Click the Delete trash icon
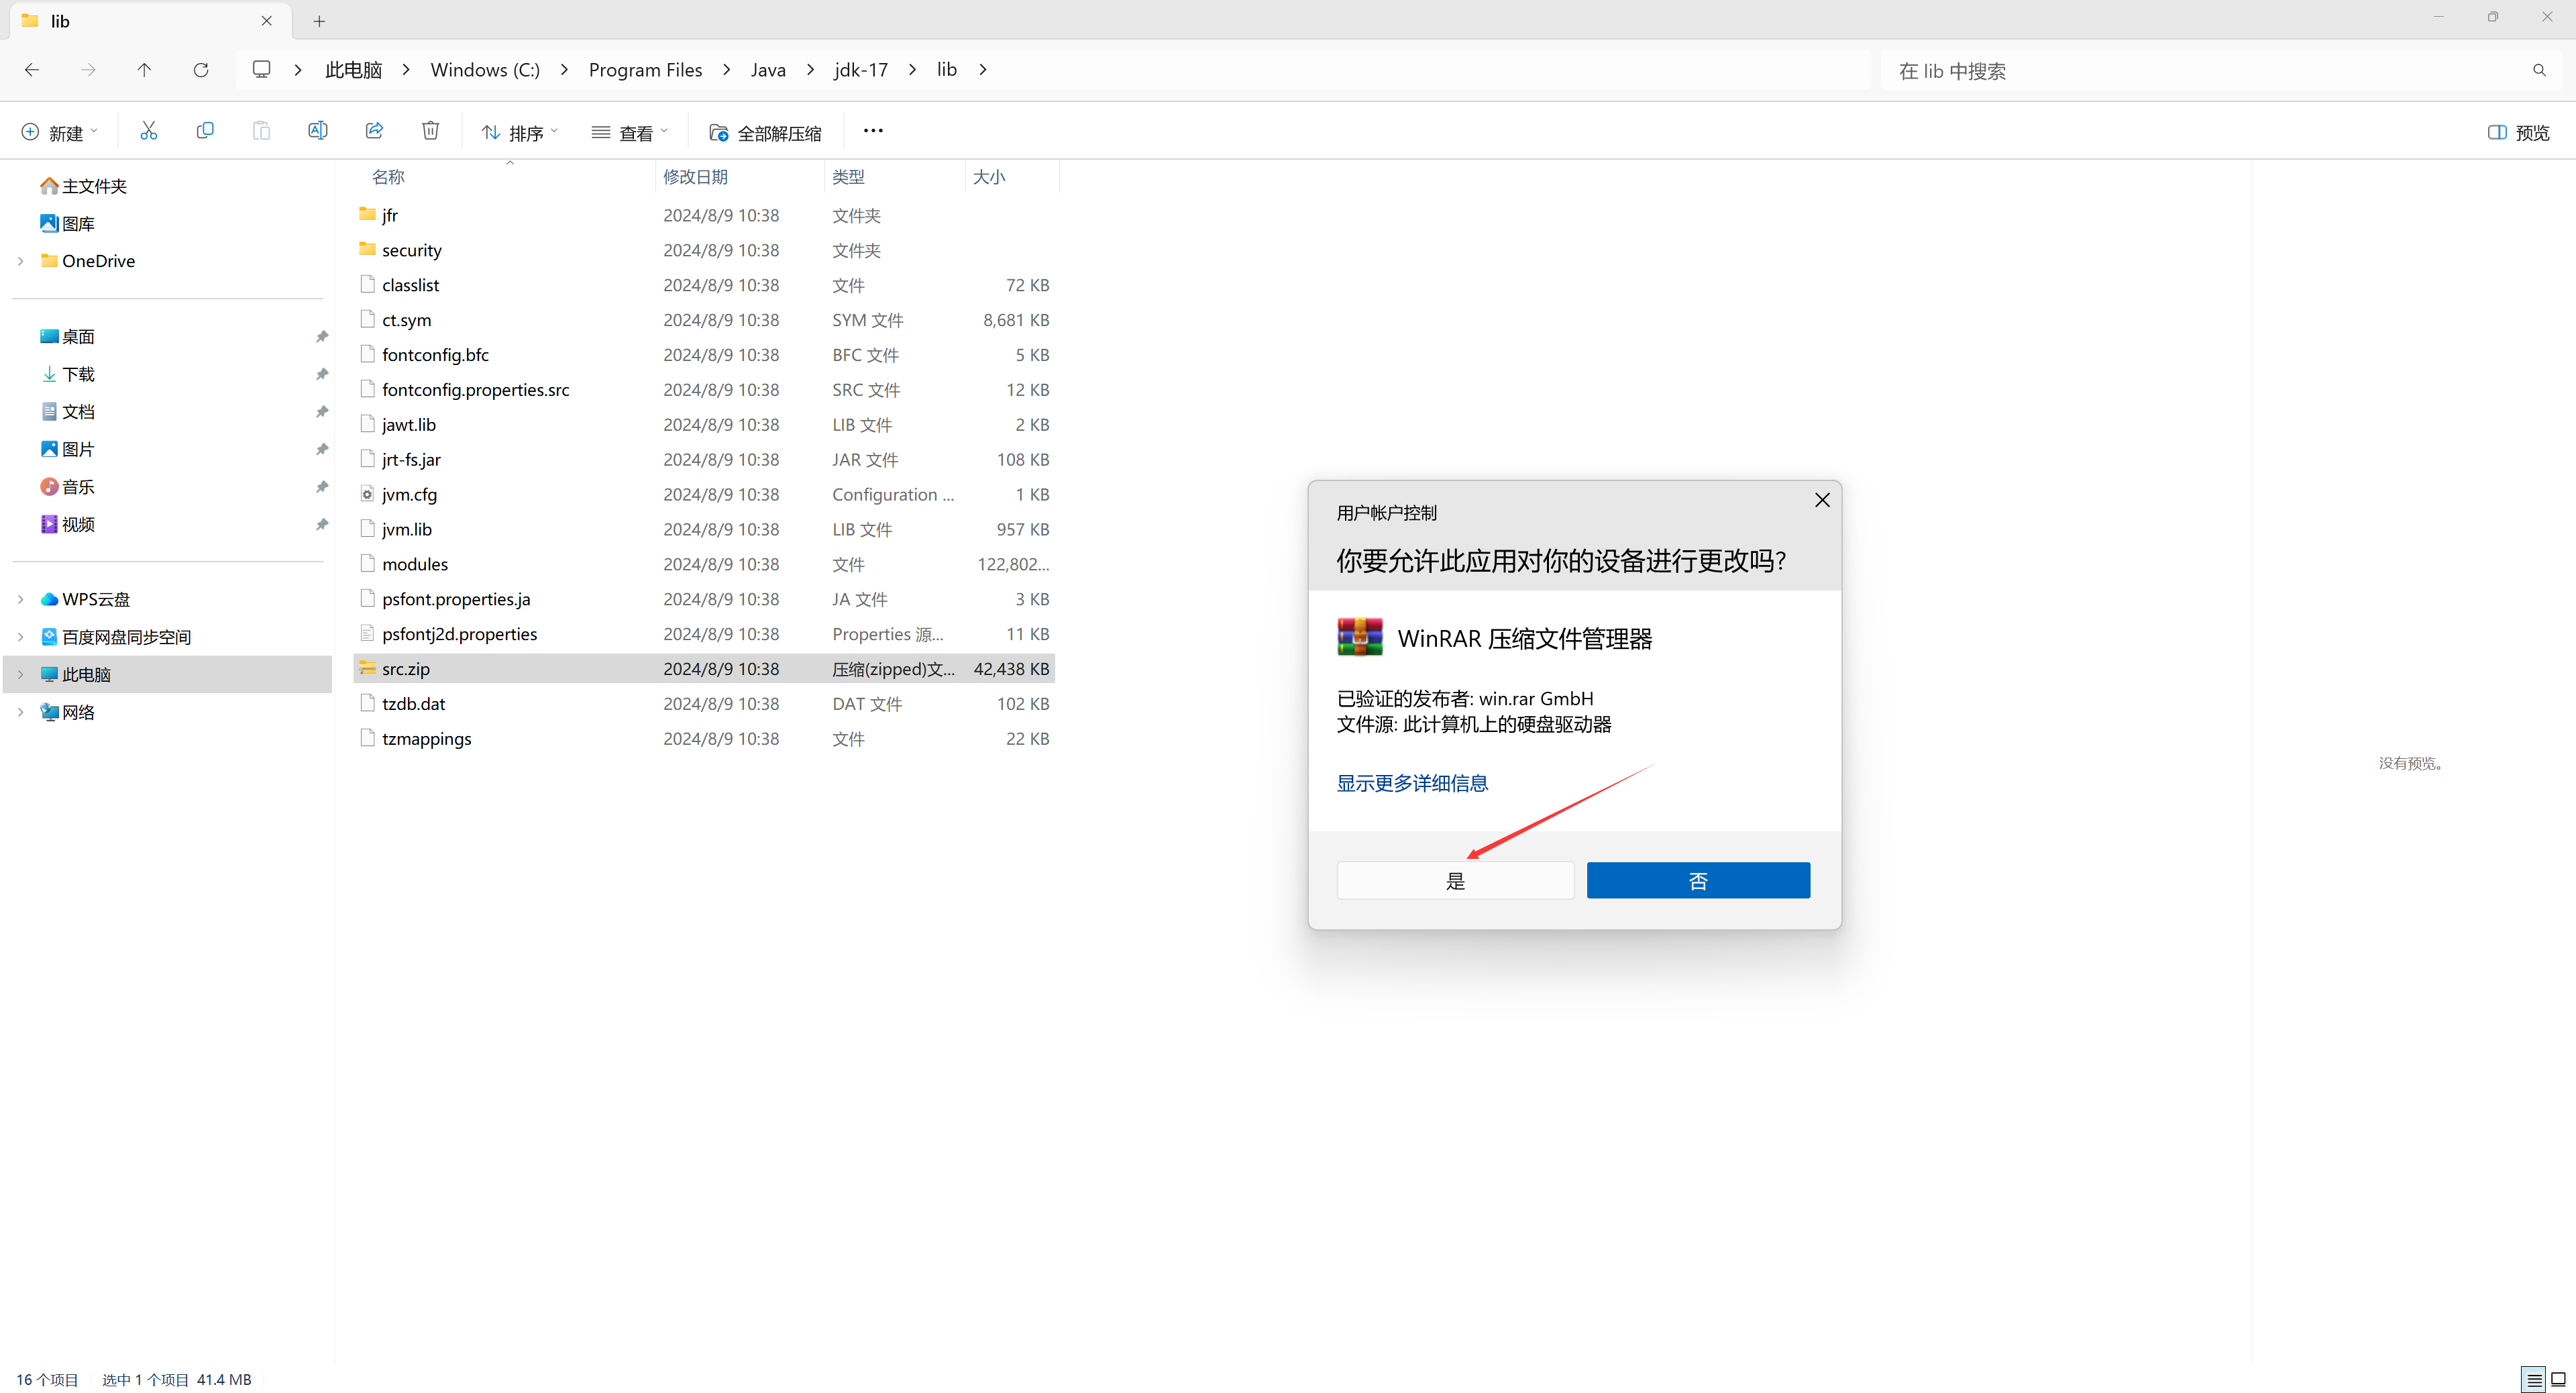The width and height of the screenshot is (2576, 1393). pos(430,131)
